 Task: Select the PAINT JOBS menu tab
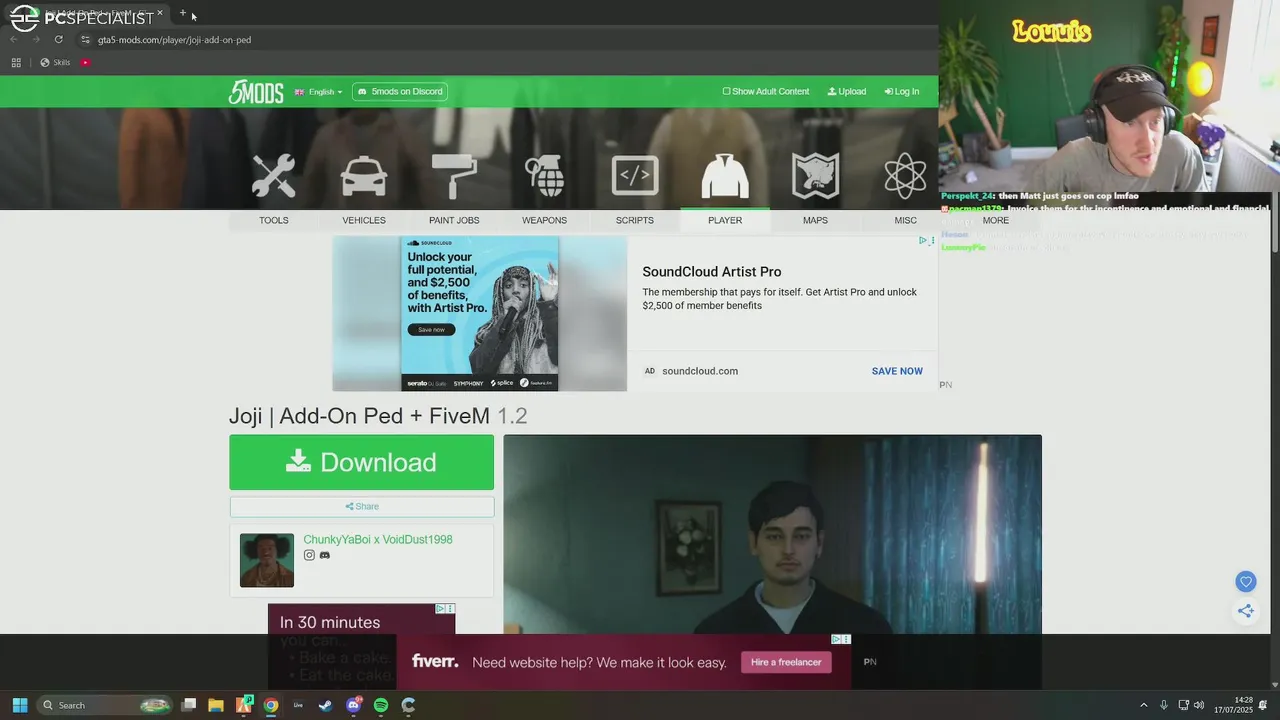[x=454, y=220]
